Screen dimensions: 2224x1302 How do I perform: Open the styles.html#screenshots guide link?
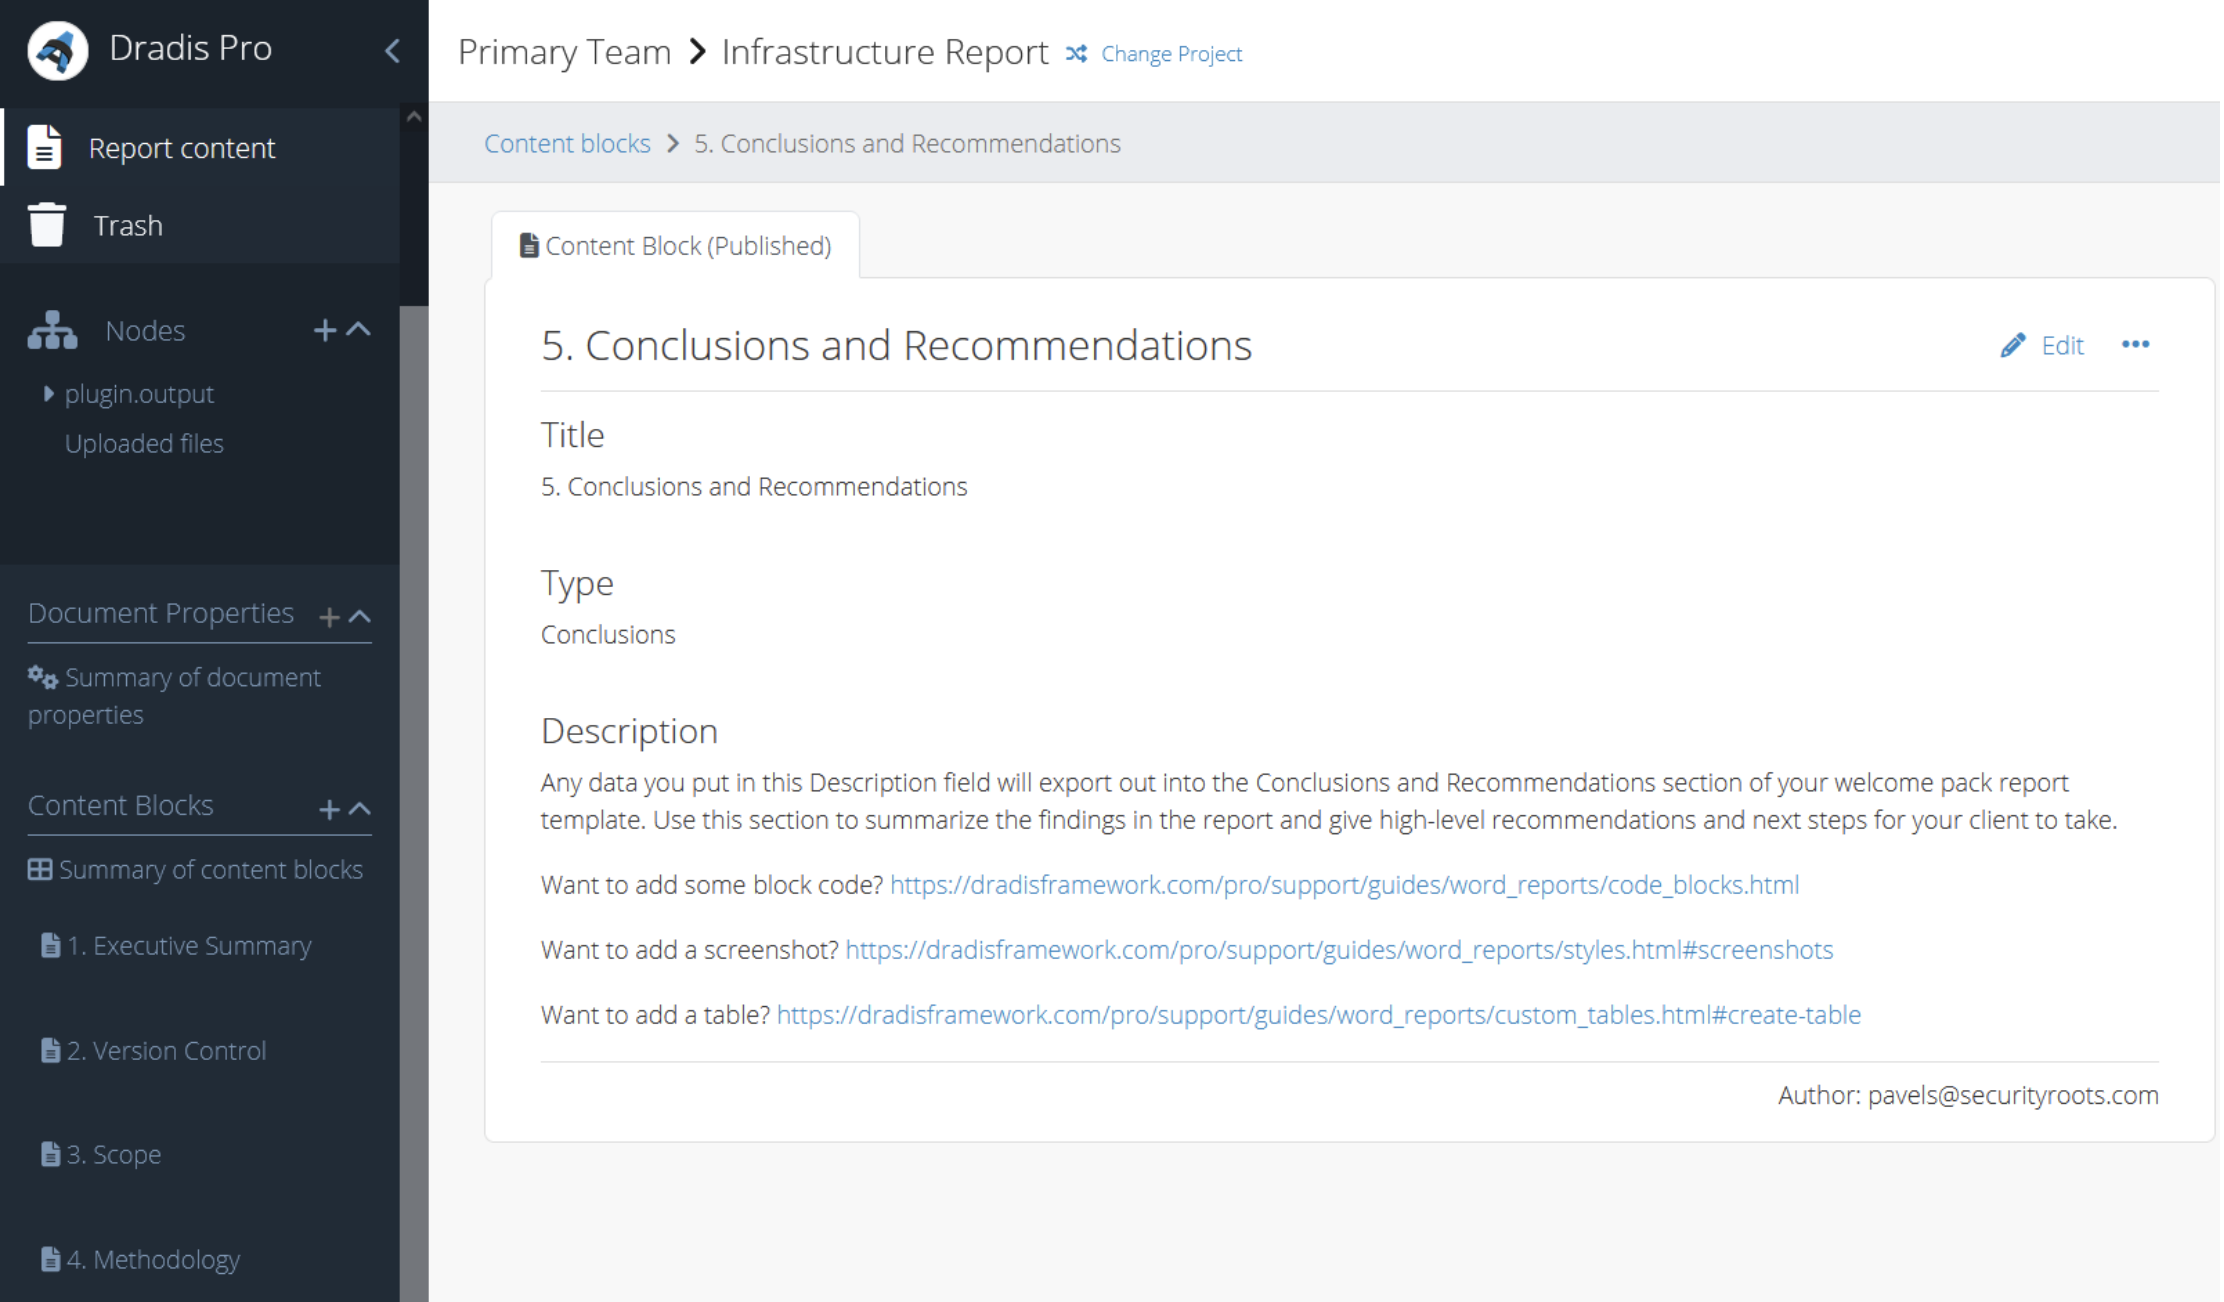pos(1339,950)
